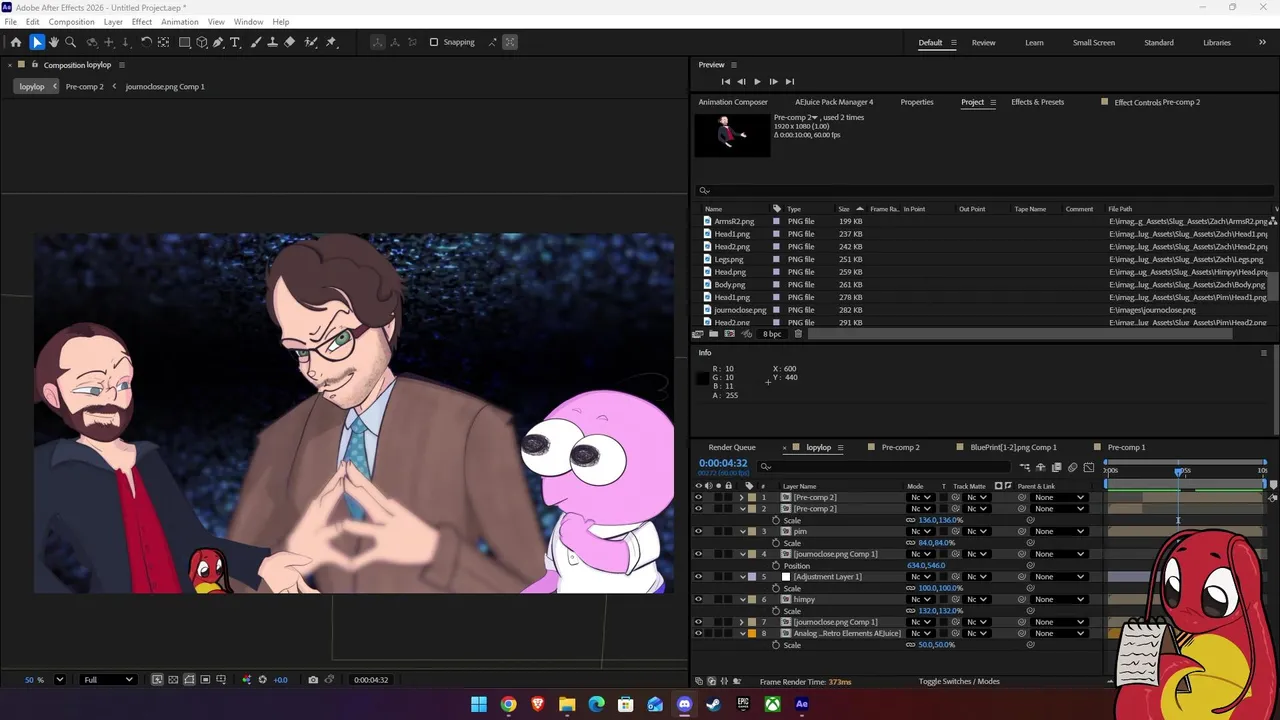Switch to the Pre-comp 2 timeline tab
Screen dimensions: 1280x720
tap(900, 447)
